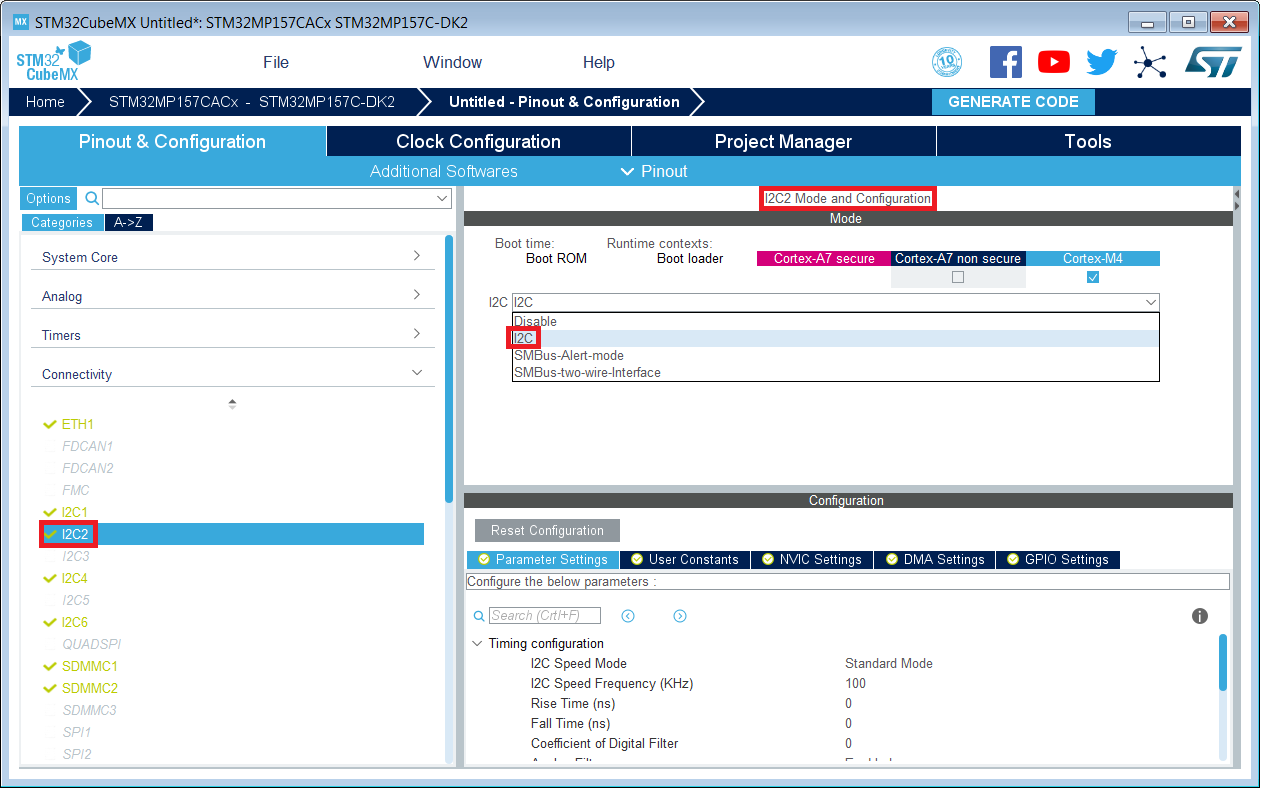This screenshot has height=790, width=1267.
Task: Open the NVIC Settings tab
Action: tap(811, 560)
